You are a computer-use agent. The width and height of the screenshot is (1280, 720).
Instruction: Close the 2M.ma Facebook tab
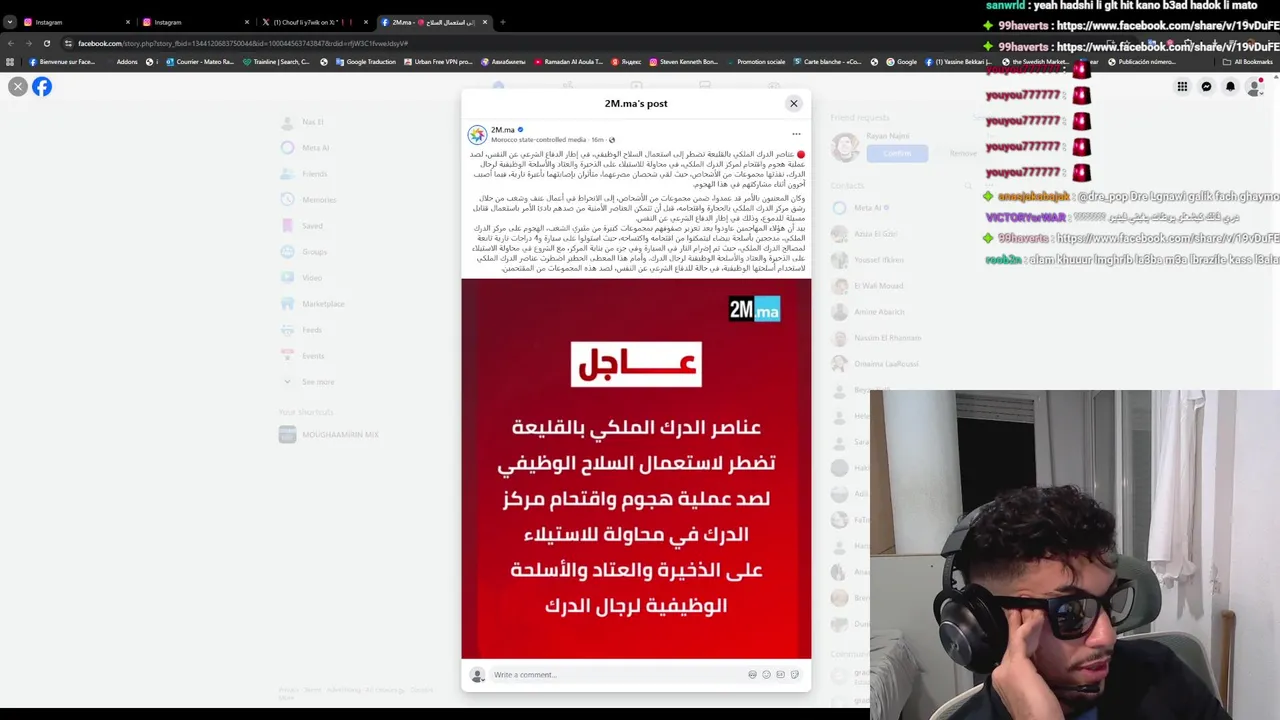pyautogui.click(x=485, y=22)
